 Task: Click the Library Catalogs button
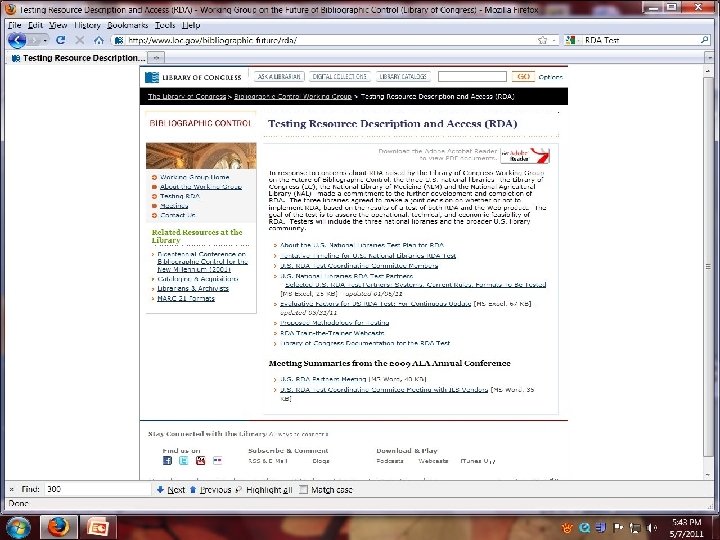[x=403, y=77]
